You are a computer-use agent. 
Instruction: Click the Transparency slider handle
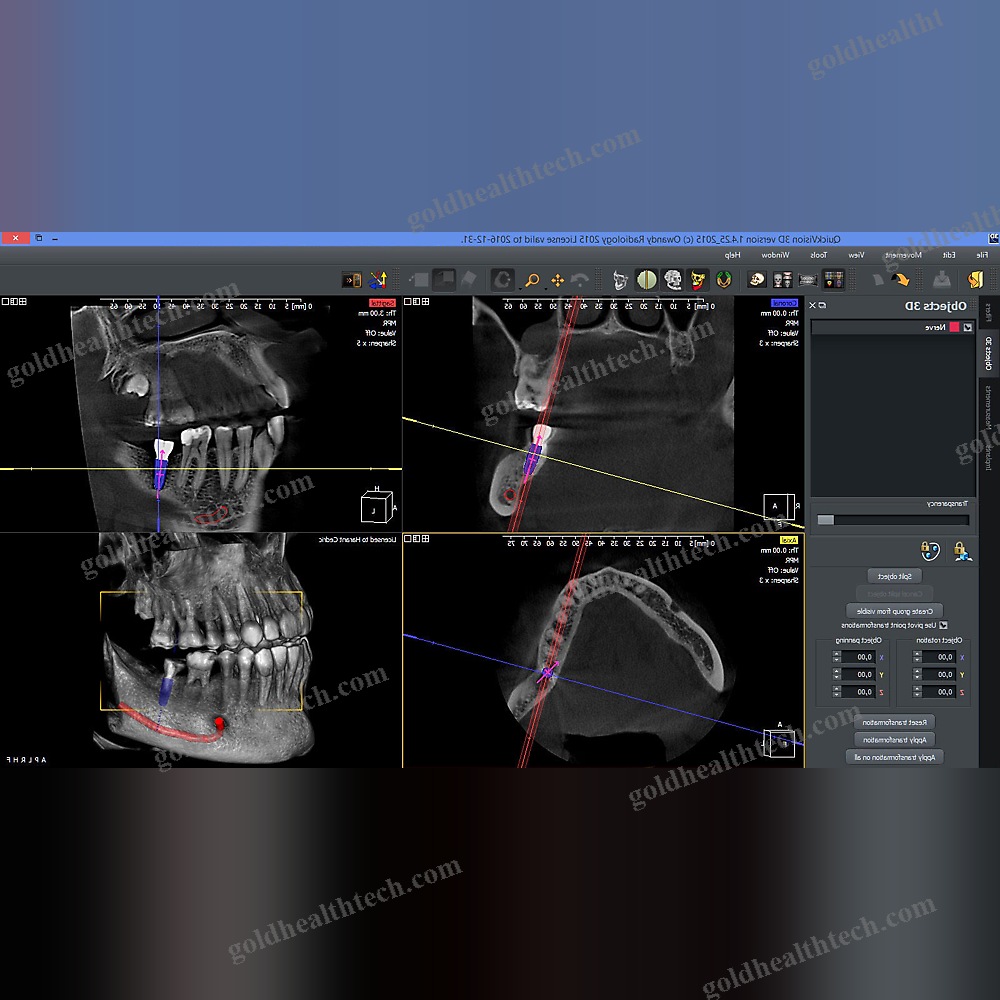pos(826,520)
